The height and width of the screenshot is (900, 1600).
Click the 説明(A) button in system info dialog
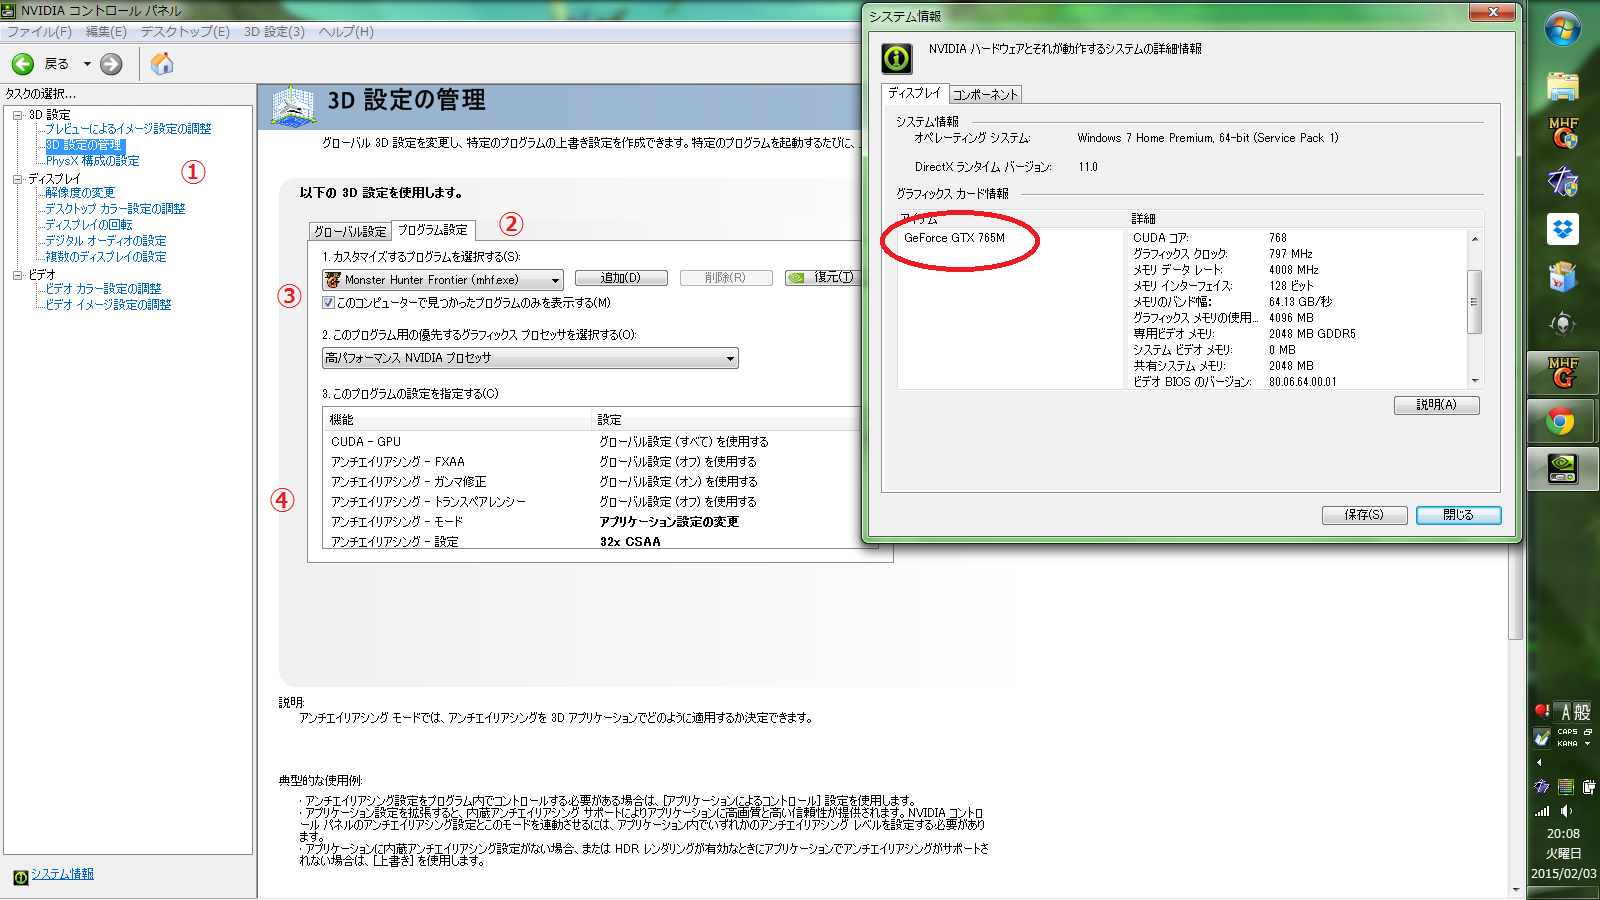tap(1436, 405)
